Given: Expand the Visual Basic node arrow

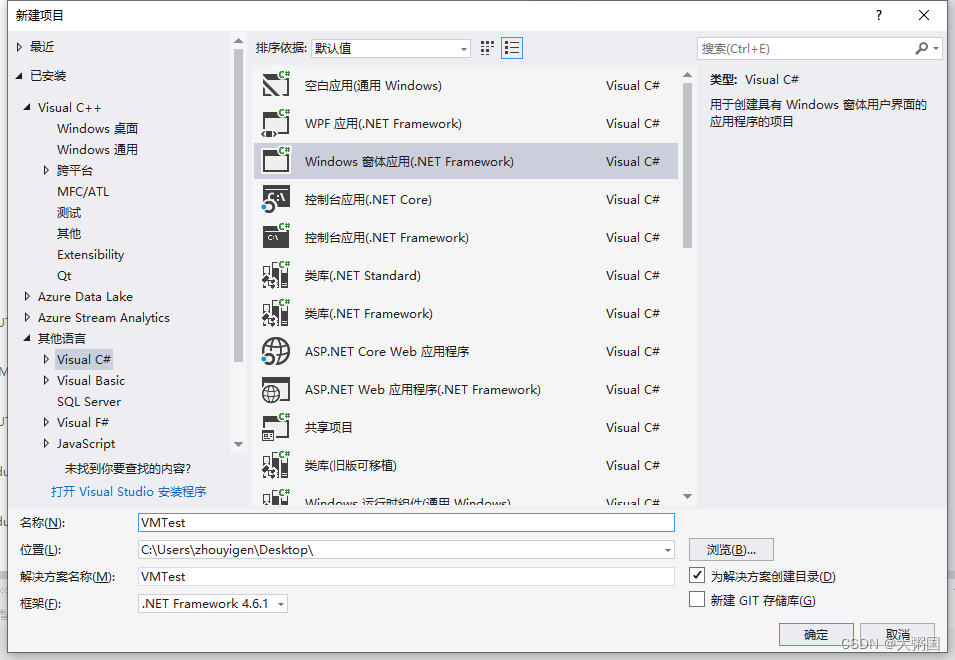Looking at the screenshot, I should tap(46, 381).
